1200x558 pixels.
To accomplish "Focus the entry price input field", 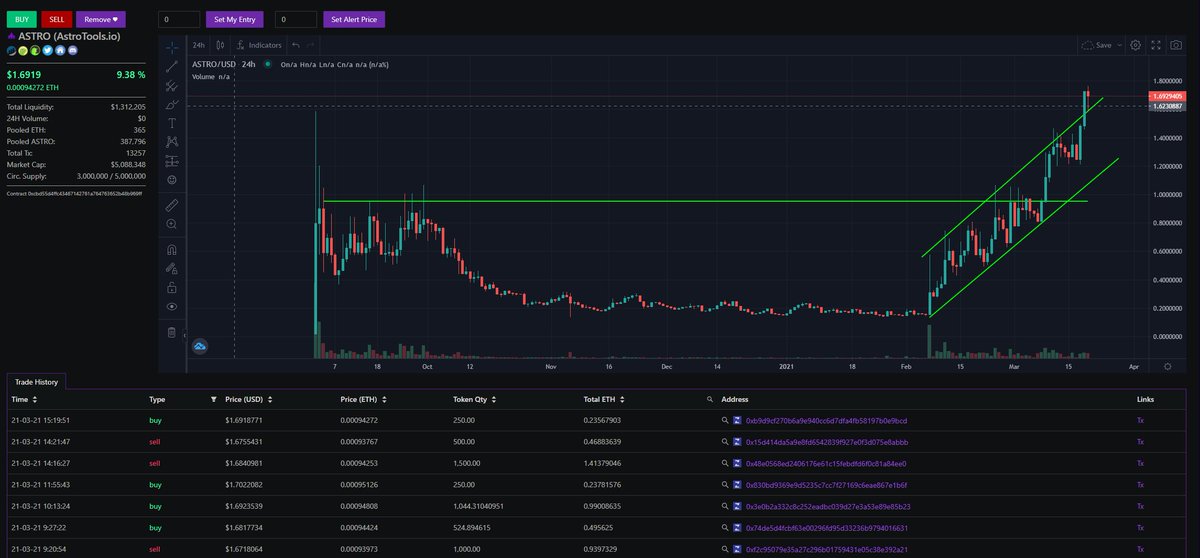I will pos(179,19).
